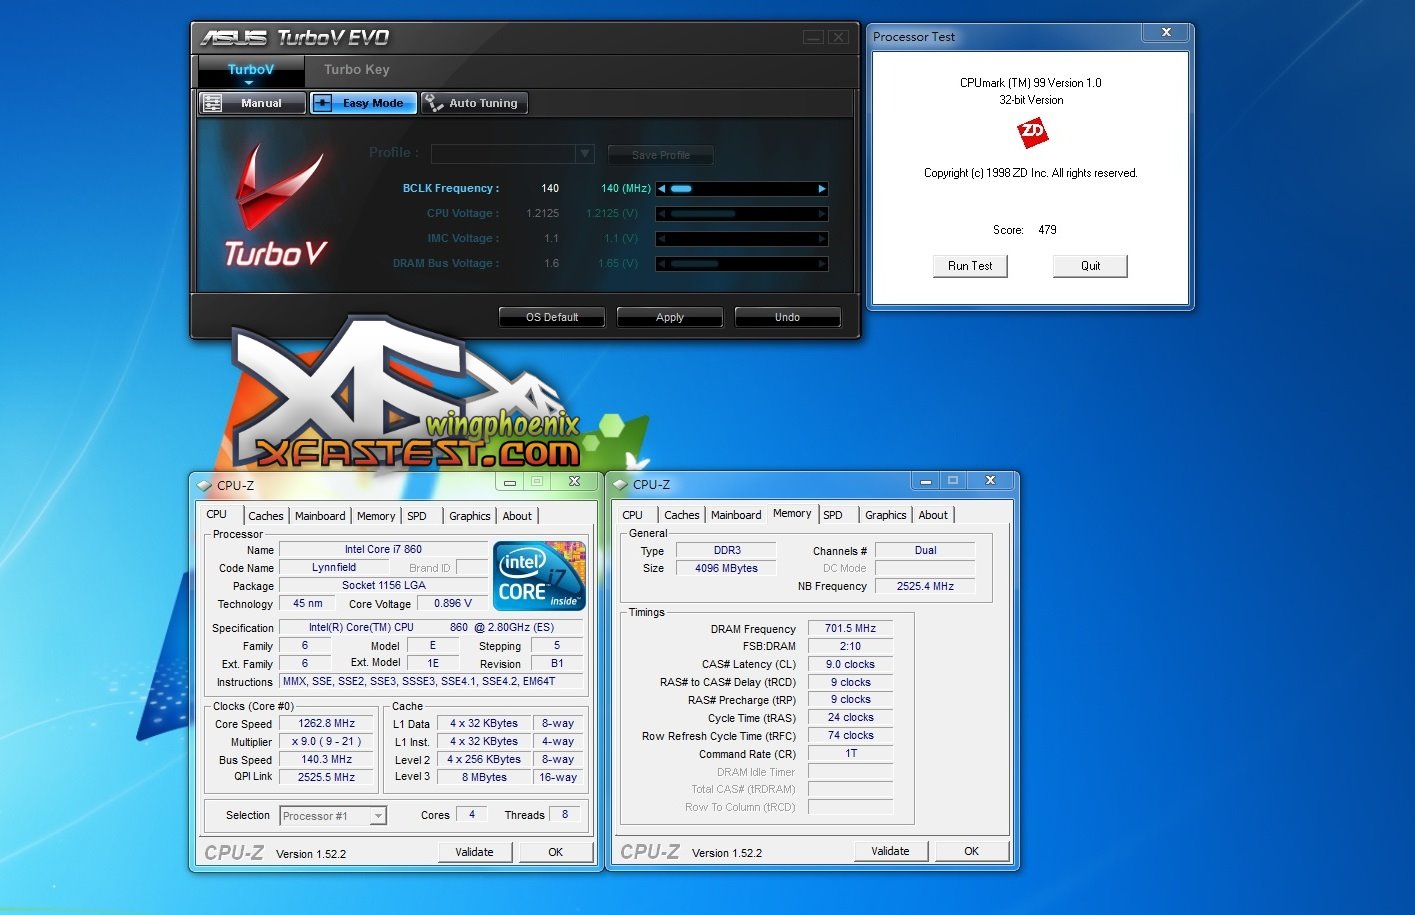Select Easy Mode in TurboV
1415x915 pixels.
click(x=363, y=103)
